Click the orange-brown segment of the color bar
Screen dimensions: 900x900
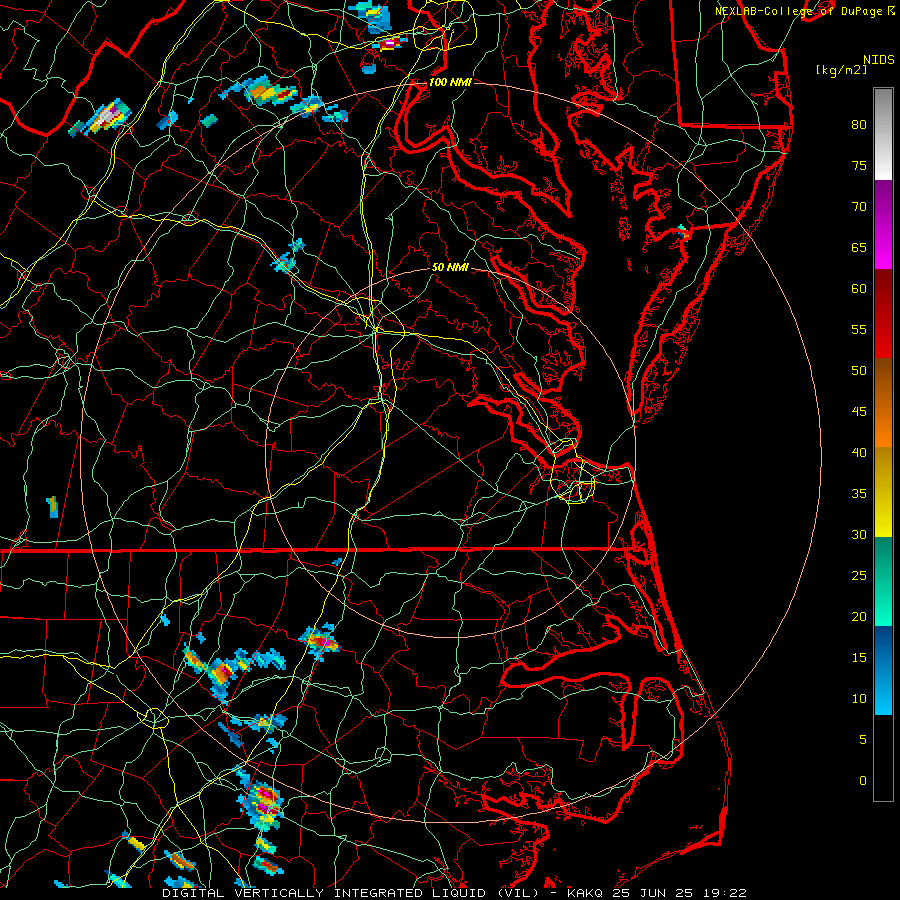[x=883, y=403]
